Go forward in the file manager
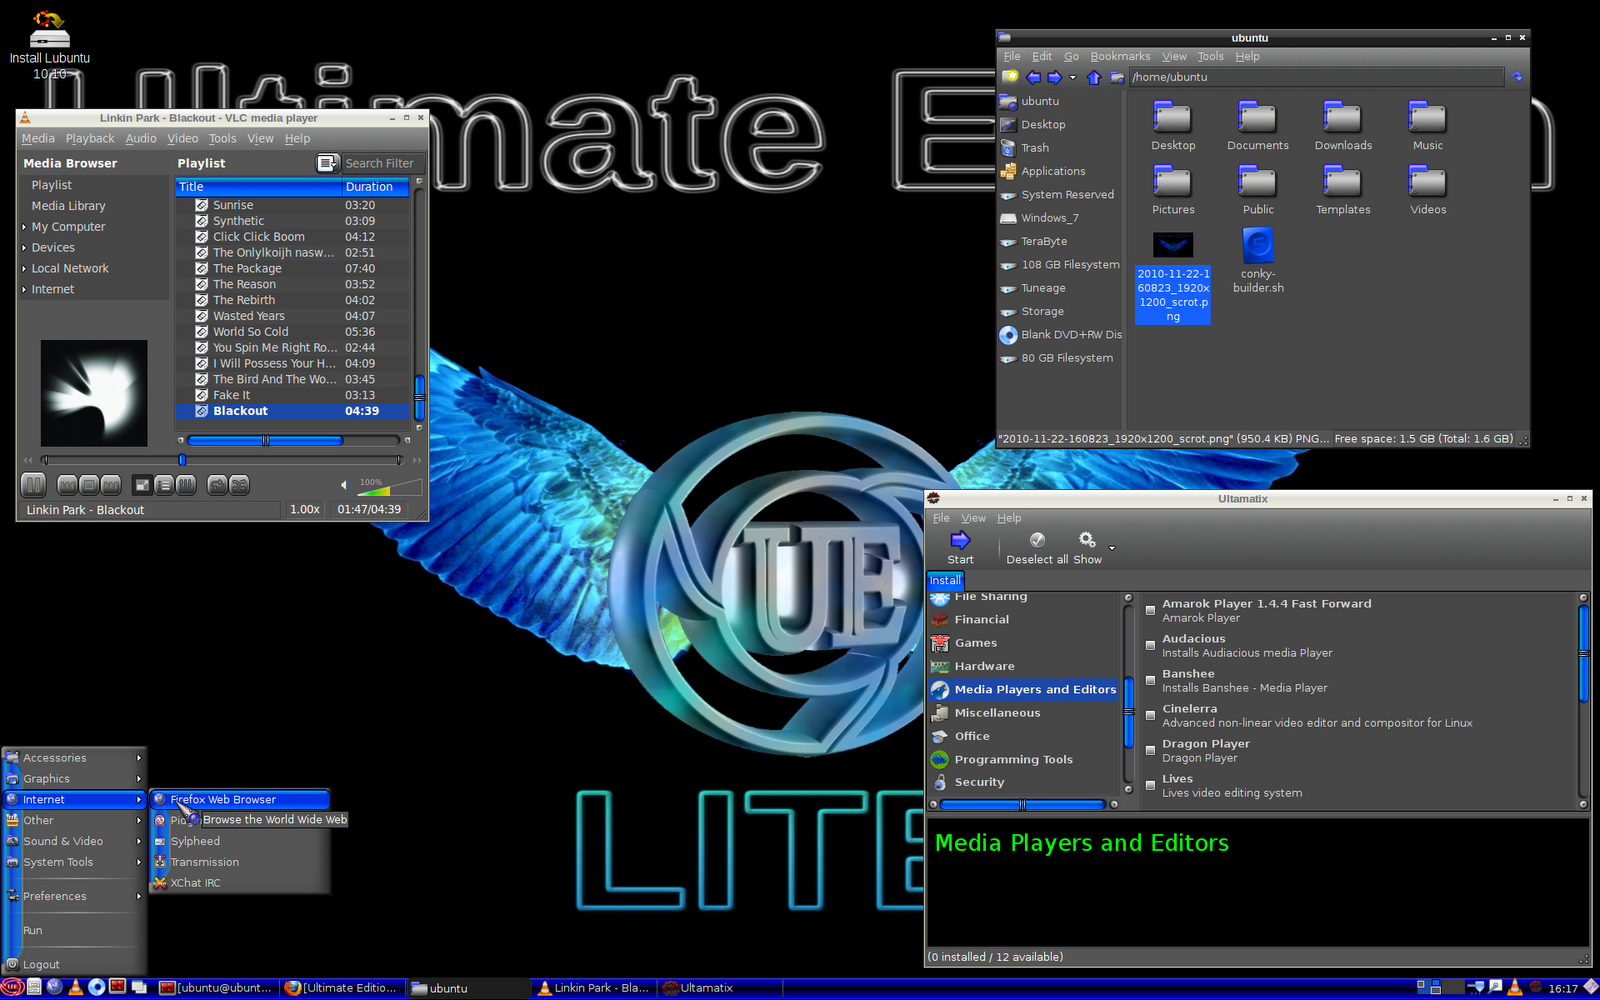The height and width of the screenshot is (1000, 1600). click(x=1054, y=77)
